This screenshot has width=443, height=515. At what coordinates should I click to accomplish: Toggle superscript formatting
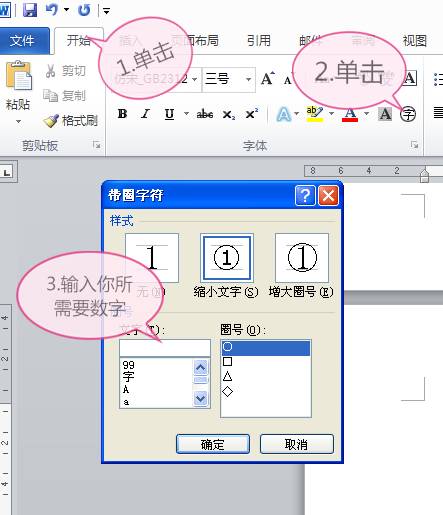pyautogui.click(x=251, y=114)
